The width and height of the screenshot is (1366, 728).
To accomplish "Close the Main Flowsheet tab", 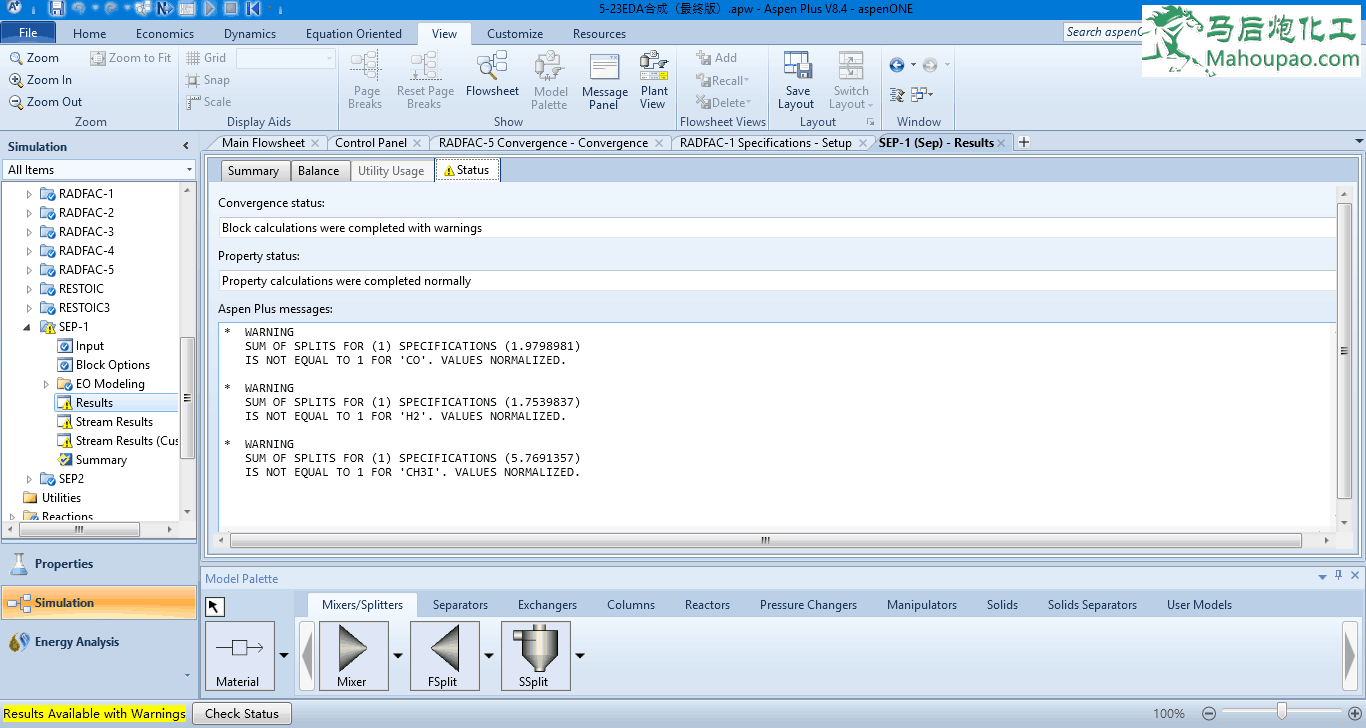I will [x=315, y=143].
